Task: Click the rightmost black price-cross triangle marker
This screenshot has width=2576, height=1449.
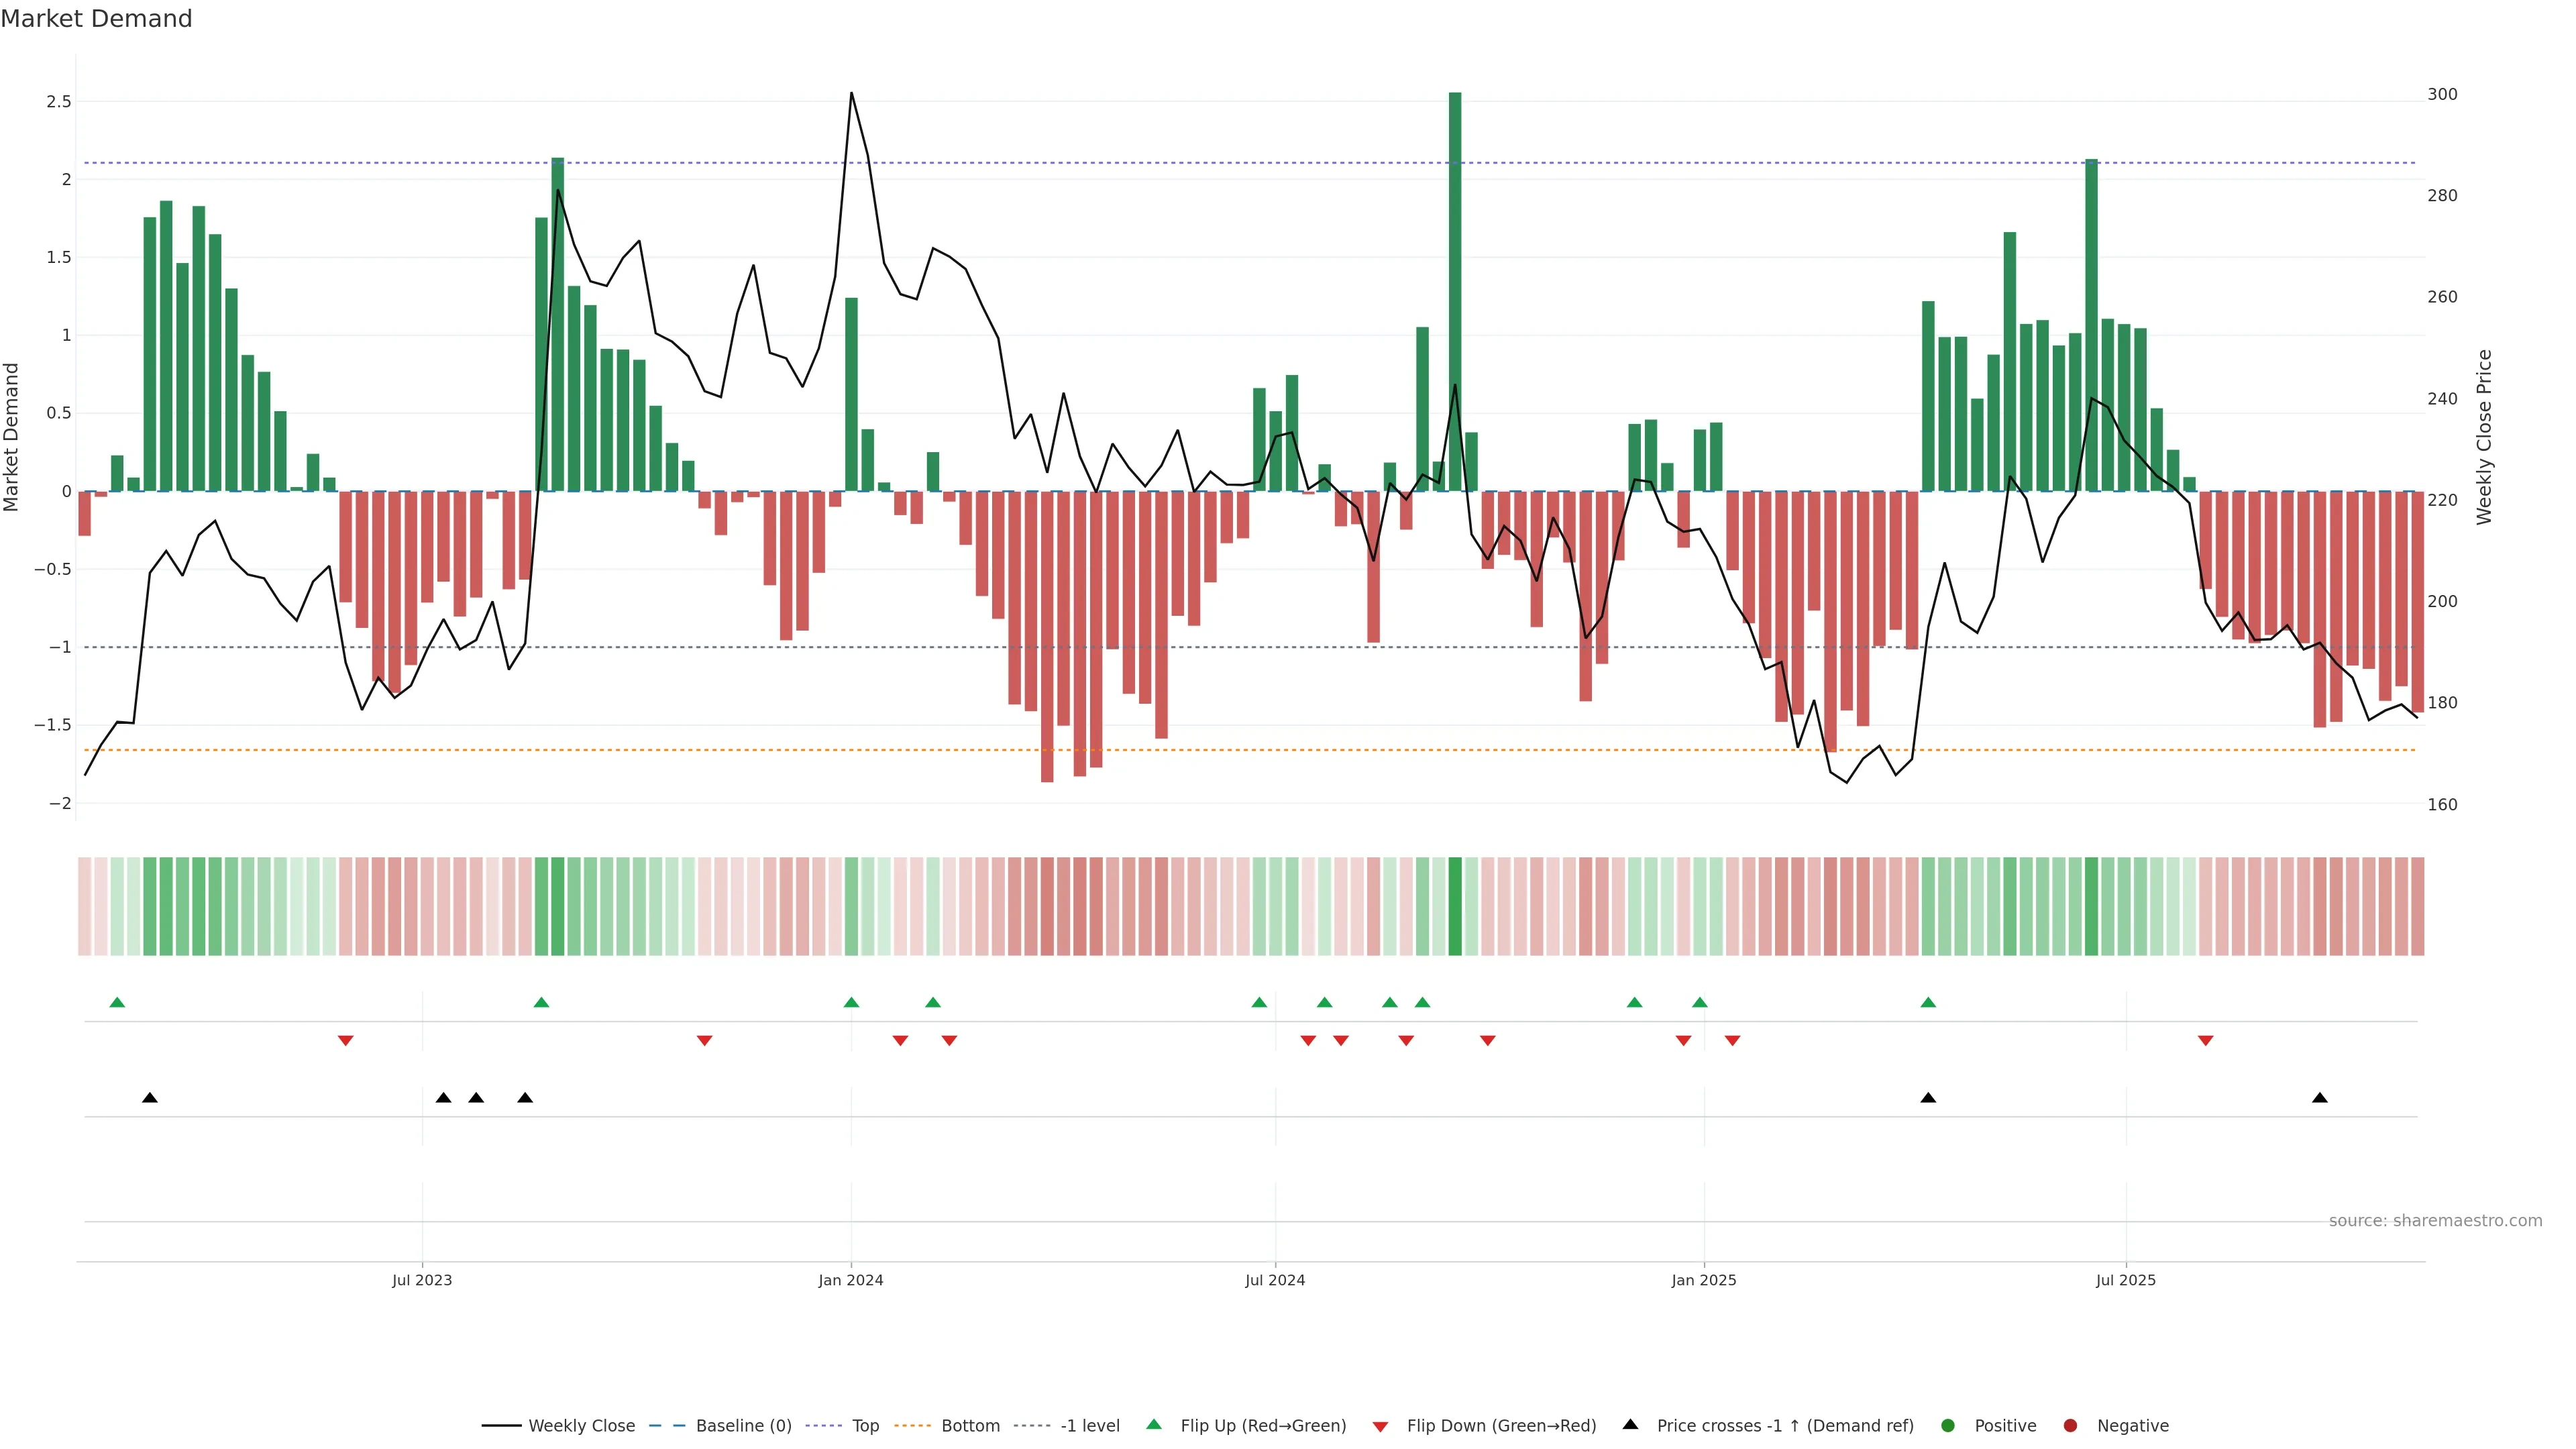Action: (2320, 1098)
